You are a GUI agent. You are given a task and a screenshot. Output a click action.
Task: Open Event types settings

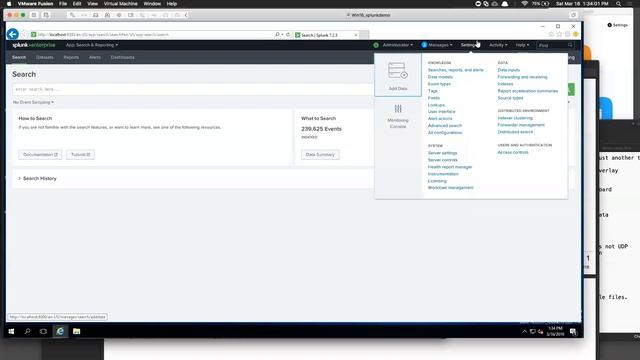439,84
